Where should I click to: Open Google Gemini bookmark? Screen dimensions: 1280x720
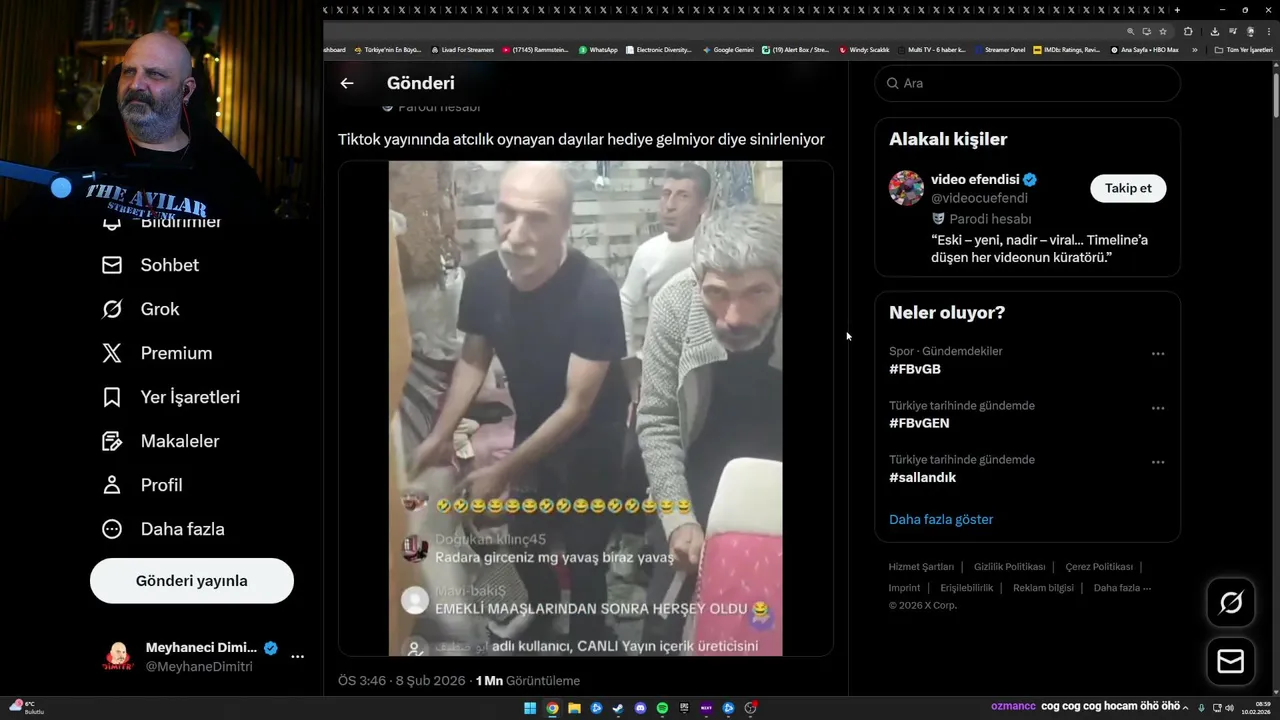point(728,49)
